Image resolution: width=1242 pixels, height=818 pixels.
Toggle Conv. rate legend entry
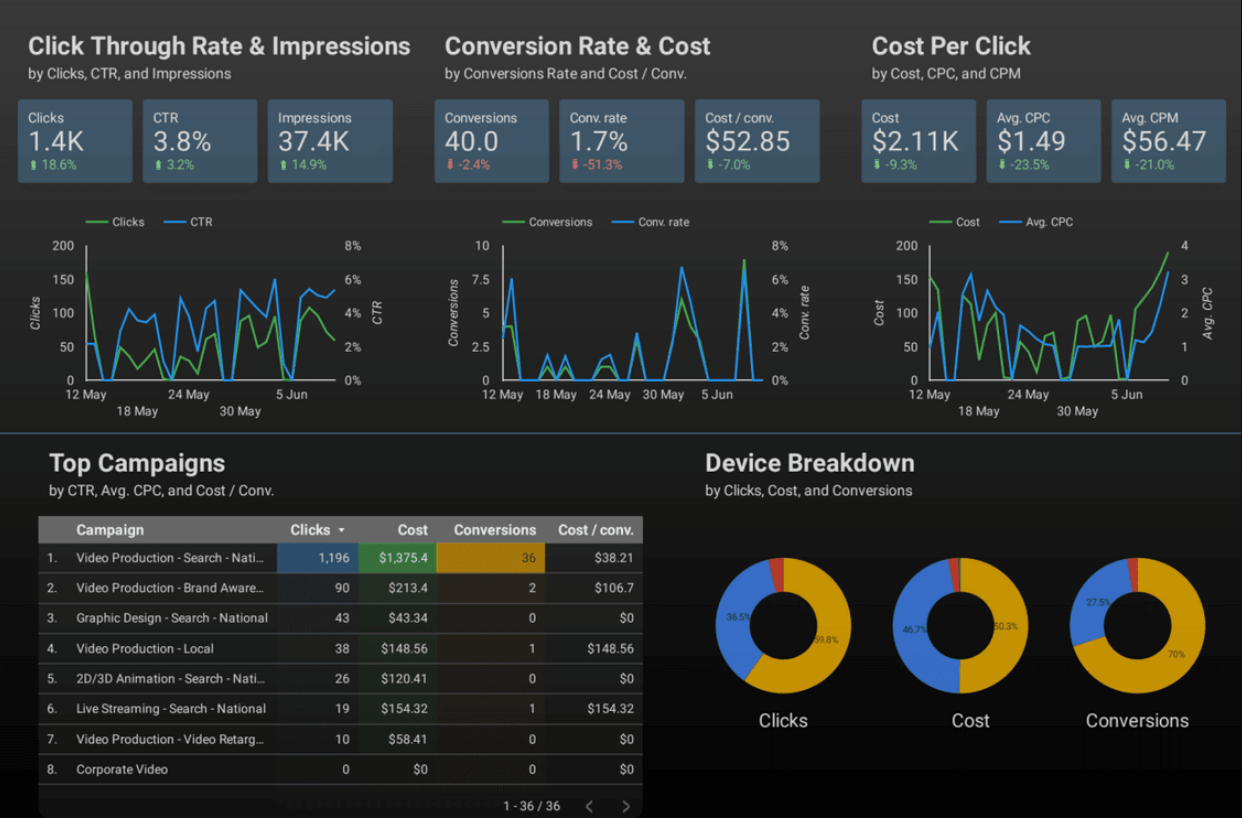tap(650, 222)
